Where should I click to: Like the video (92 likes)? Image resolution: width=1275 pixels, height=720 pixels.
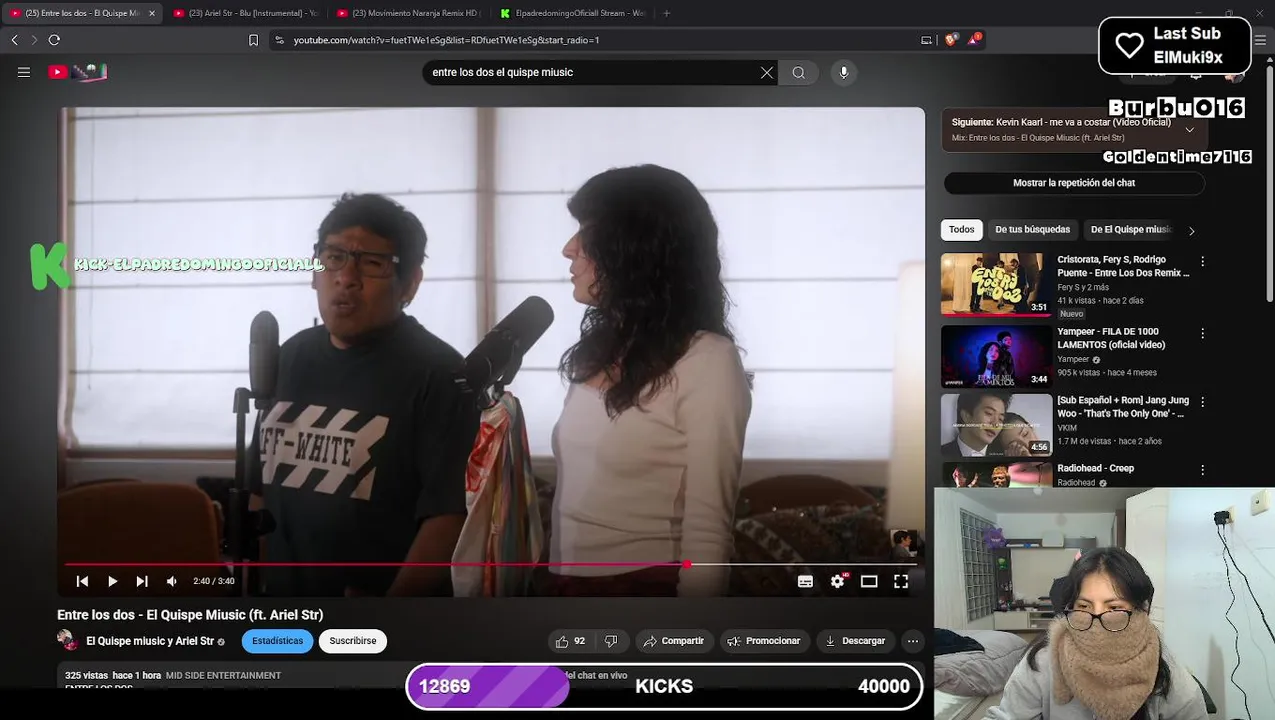570,641
